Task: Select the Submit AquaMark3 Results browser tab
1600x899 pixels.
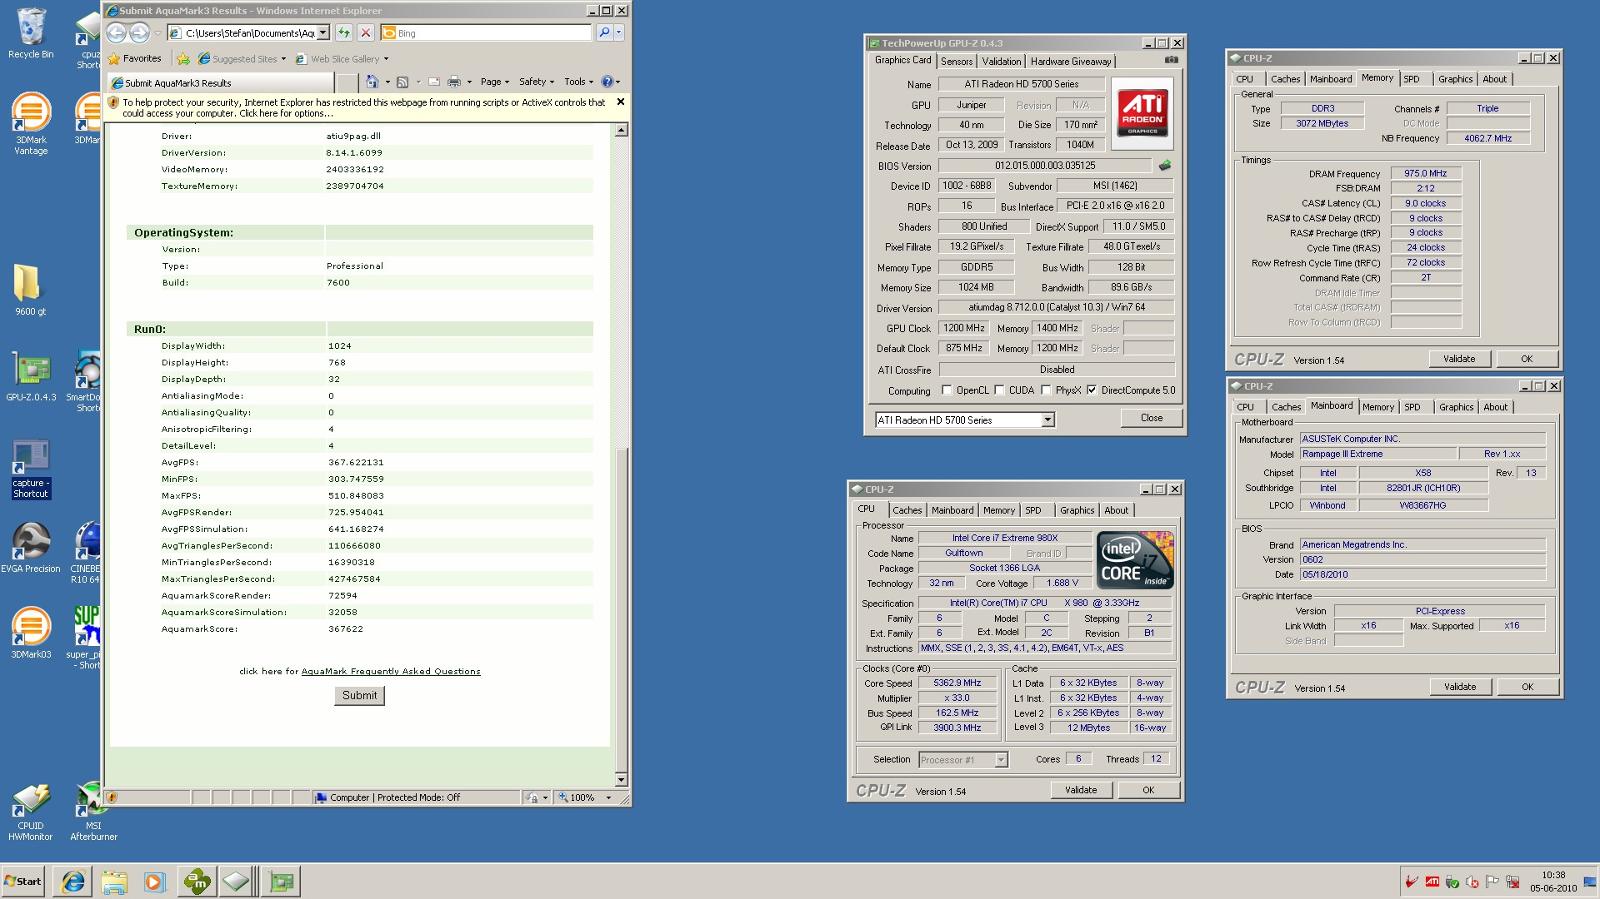Action: point(220,83)
